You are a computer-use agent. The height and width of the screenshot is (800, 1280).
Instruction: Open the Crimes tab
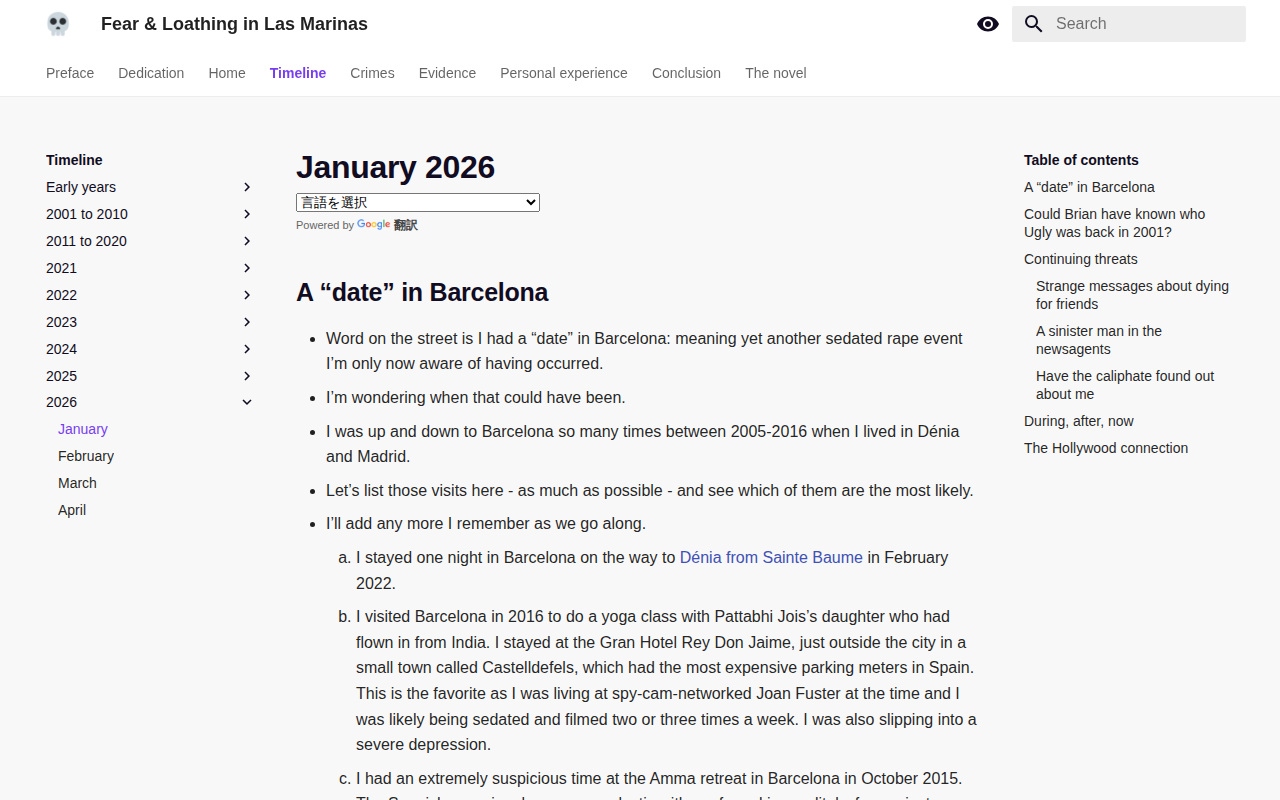[x=372, y=73]
